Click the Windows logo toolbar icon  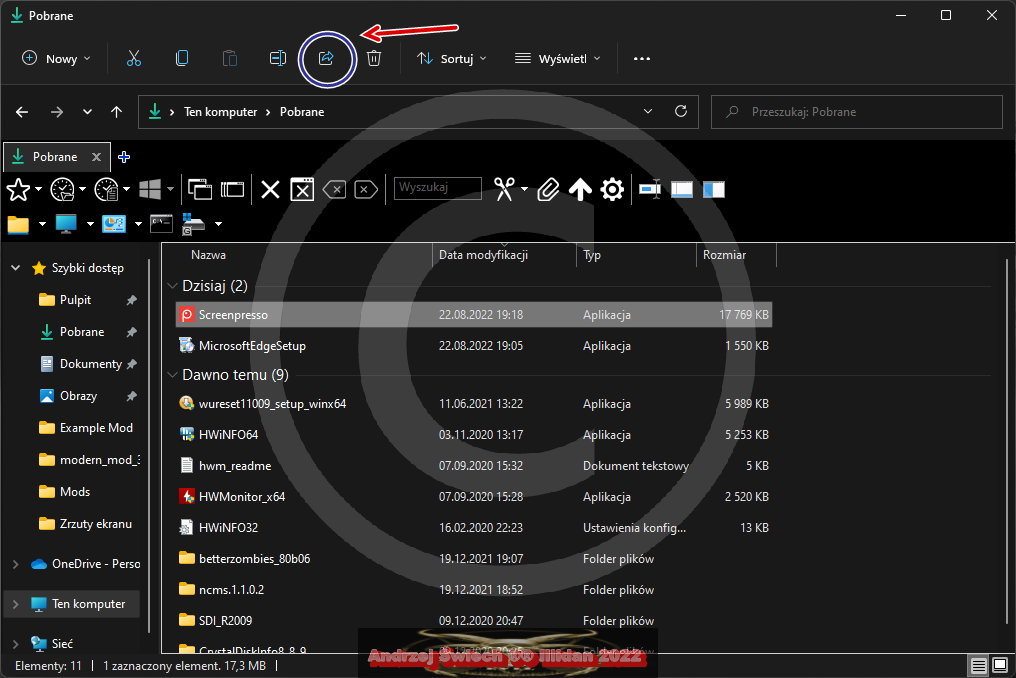pyautogui.click(x=150, y=190)
